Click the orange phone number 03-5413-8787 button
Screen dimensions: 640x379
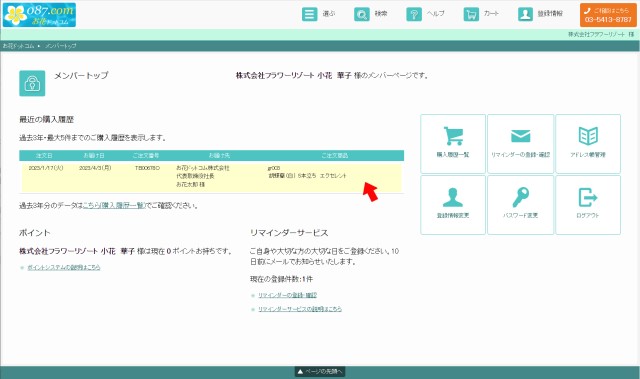(x=608, y=15)
